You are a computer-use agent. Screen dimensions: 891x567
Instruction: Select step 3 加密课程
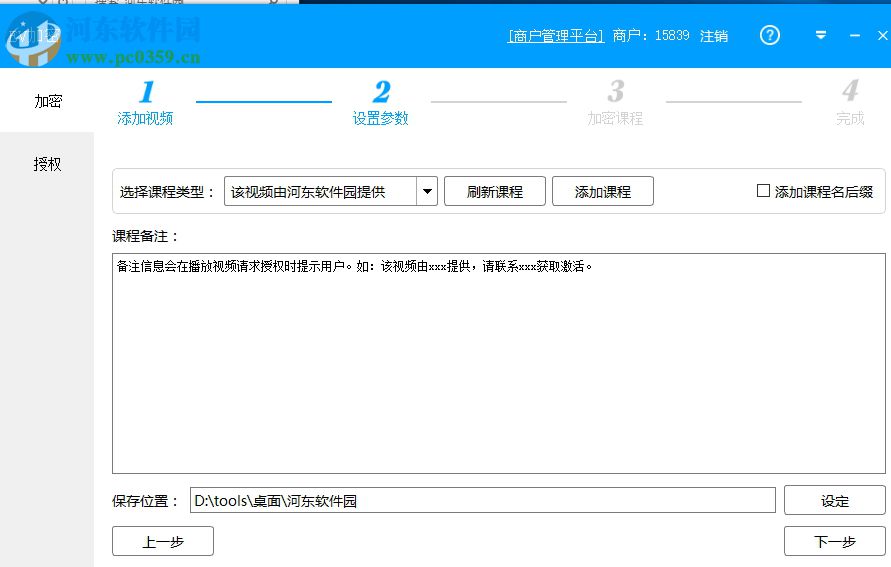(x=615, y=103)
